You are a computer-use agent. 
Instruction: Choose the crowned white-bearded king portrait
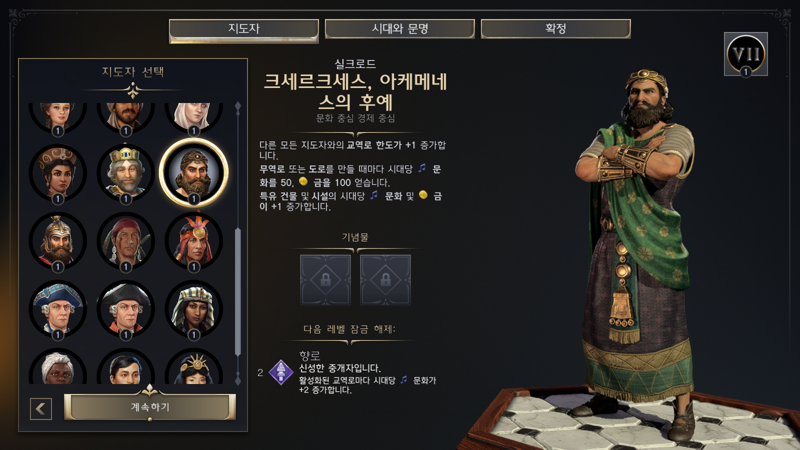[x=126, y=172]
